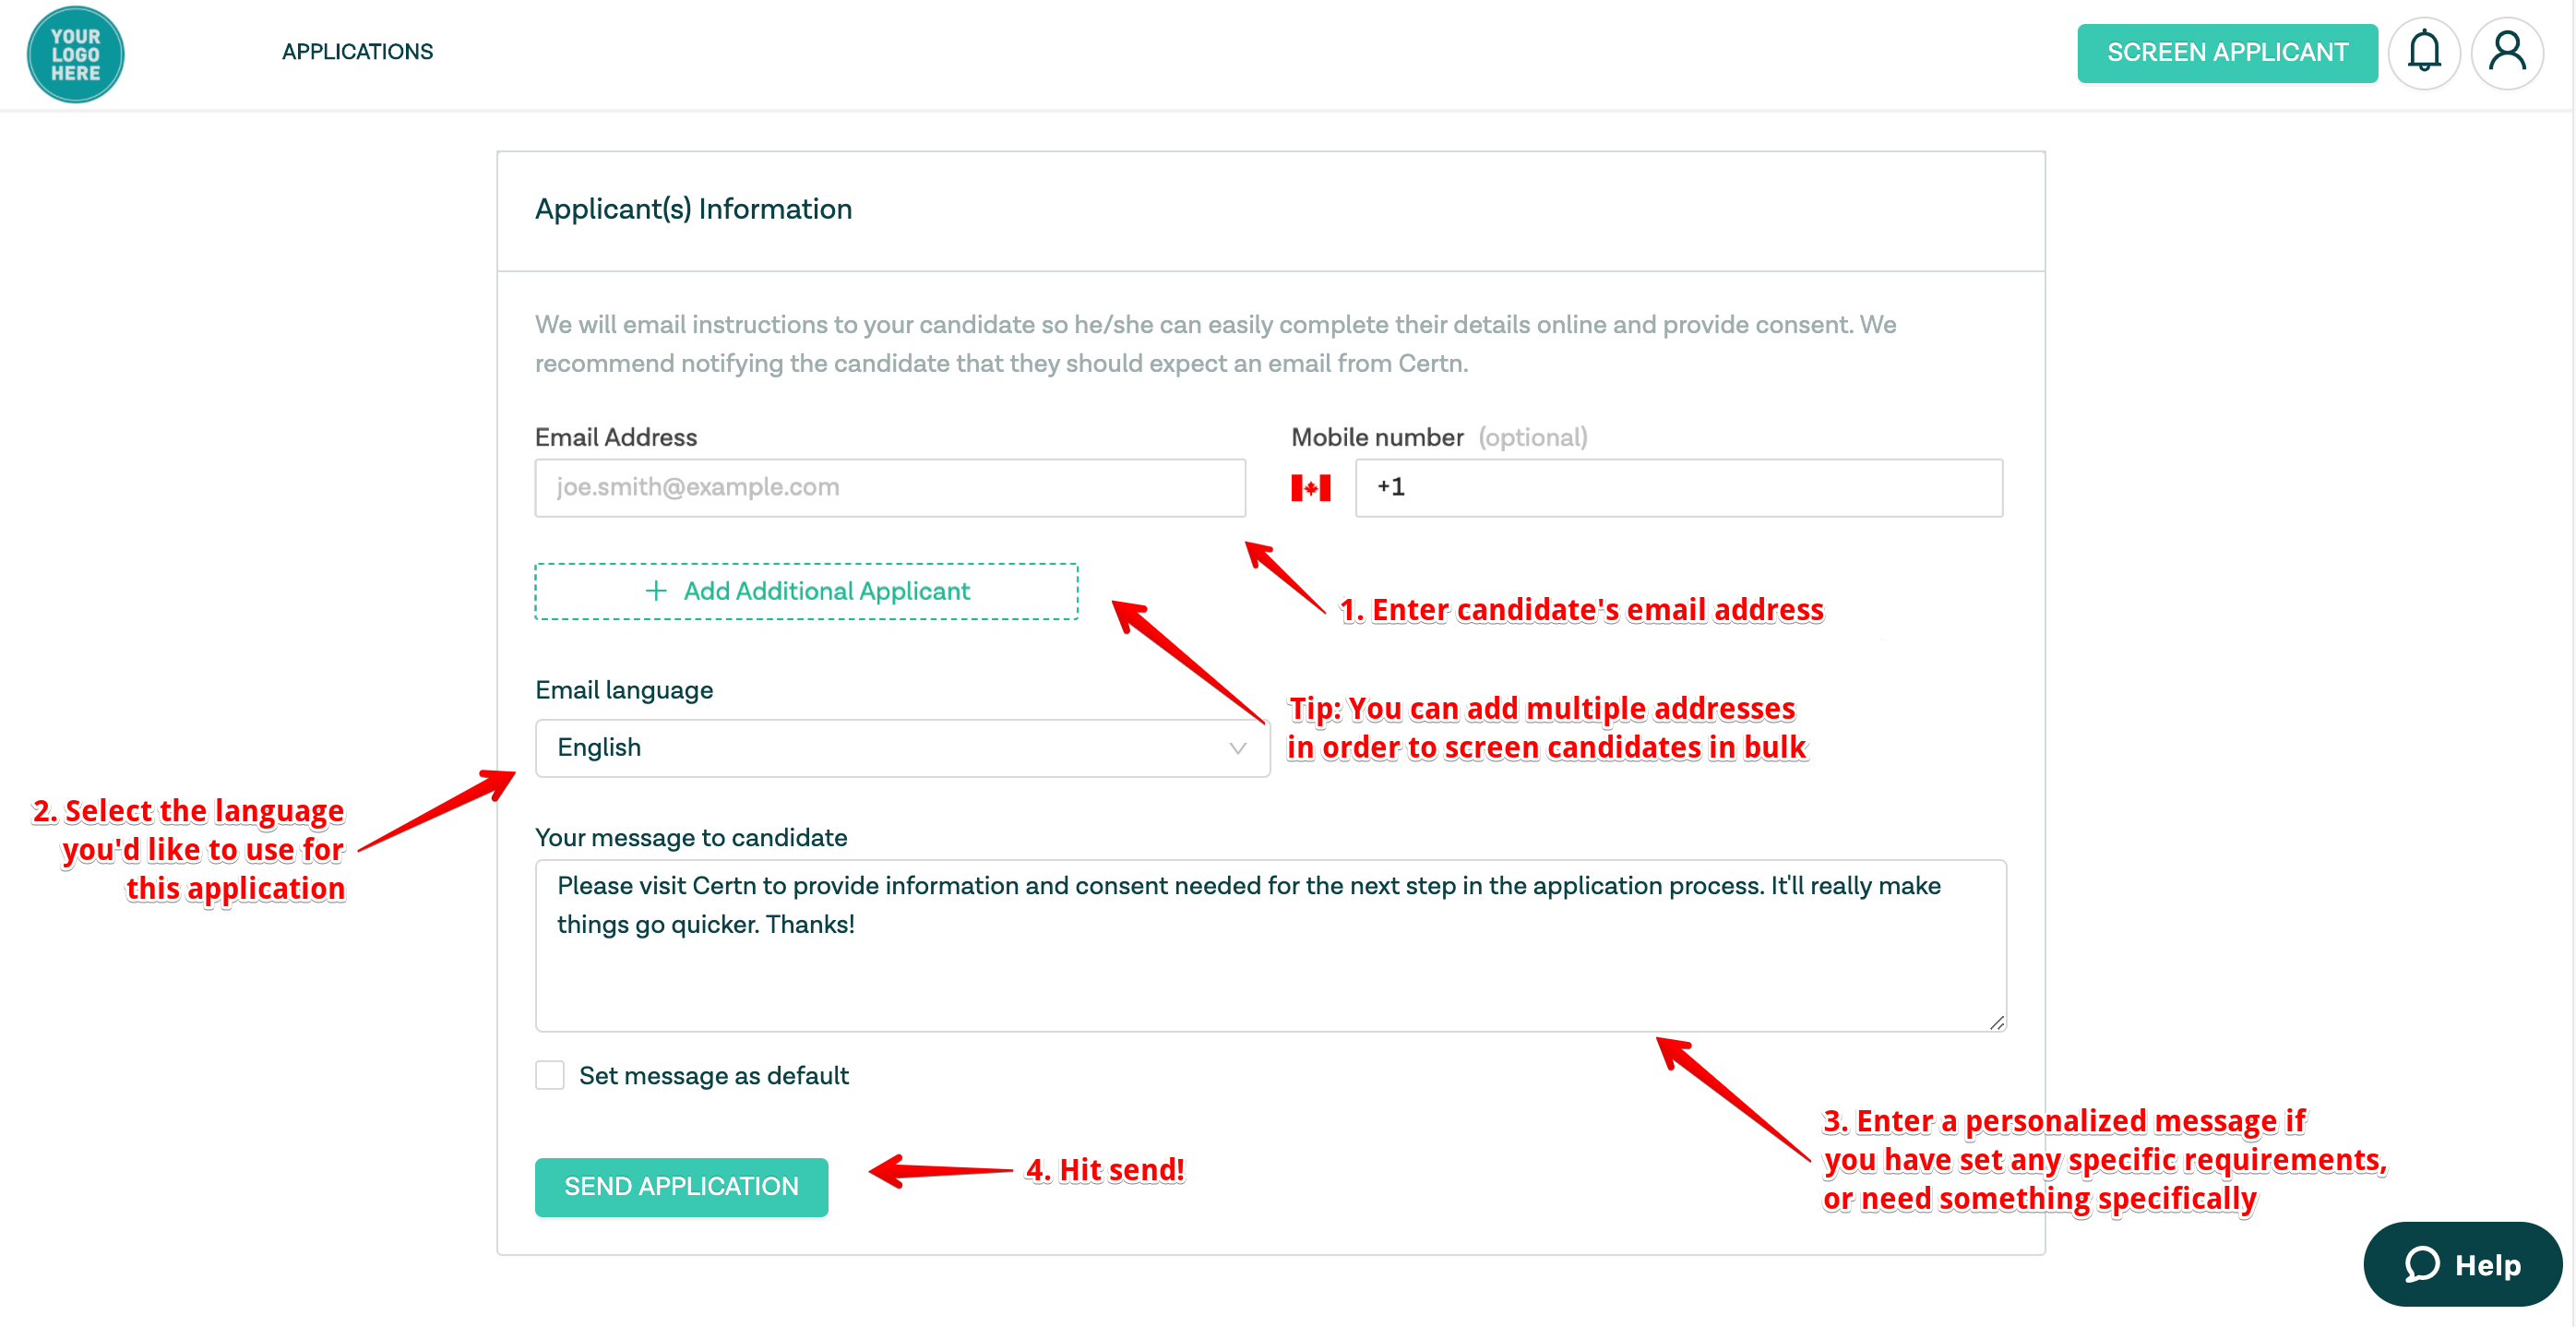Click the Canada flag country selector
Image resolution: width=2576 pixels, height=1327 pixels.
[1310, 488]
